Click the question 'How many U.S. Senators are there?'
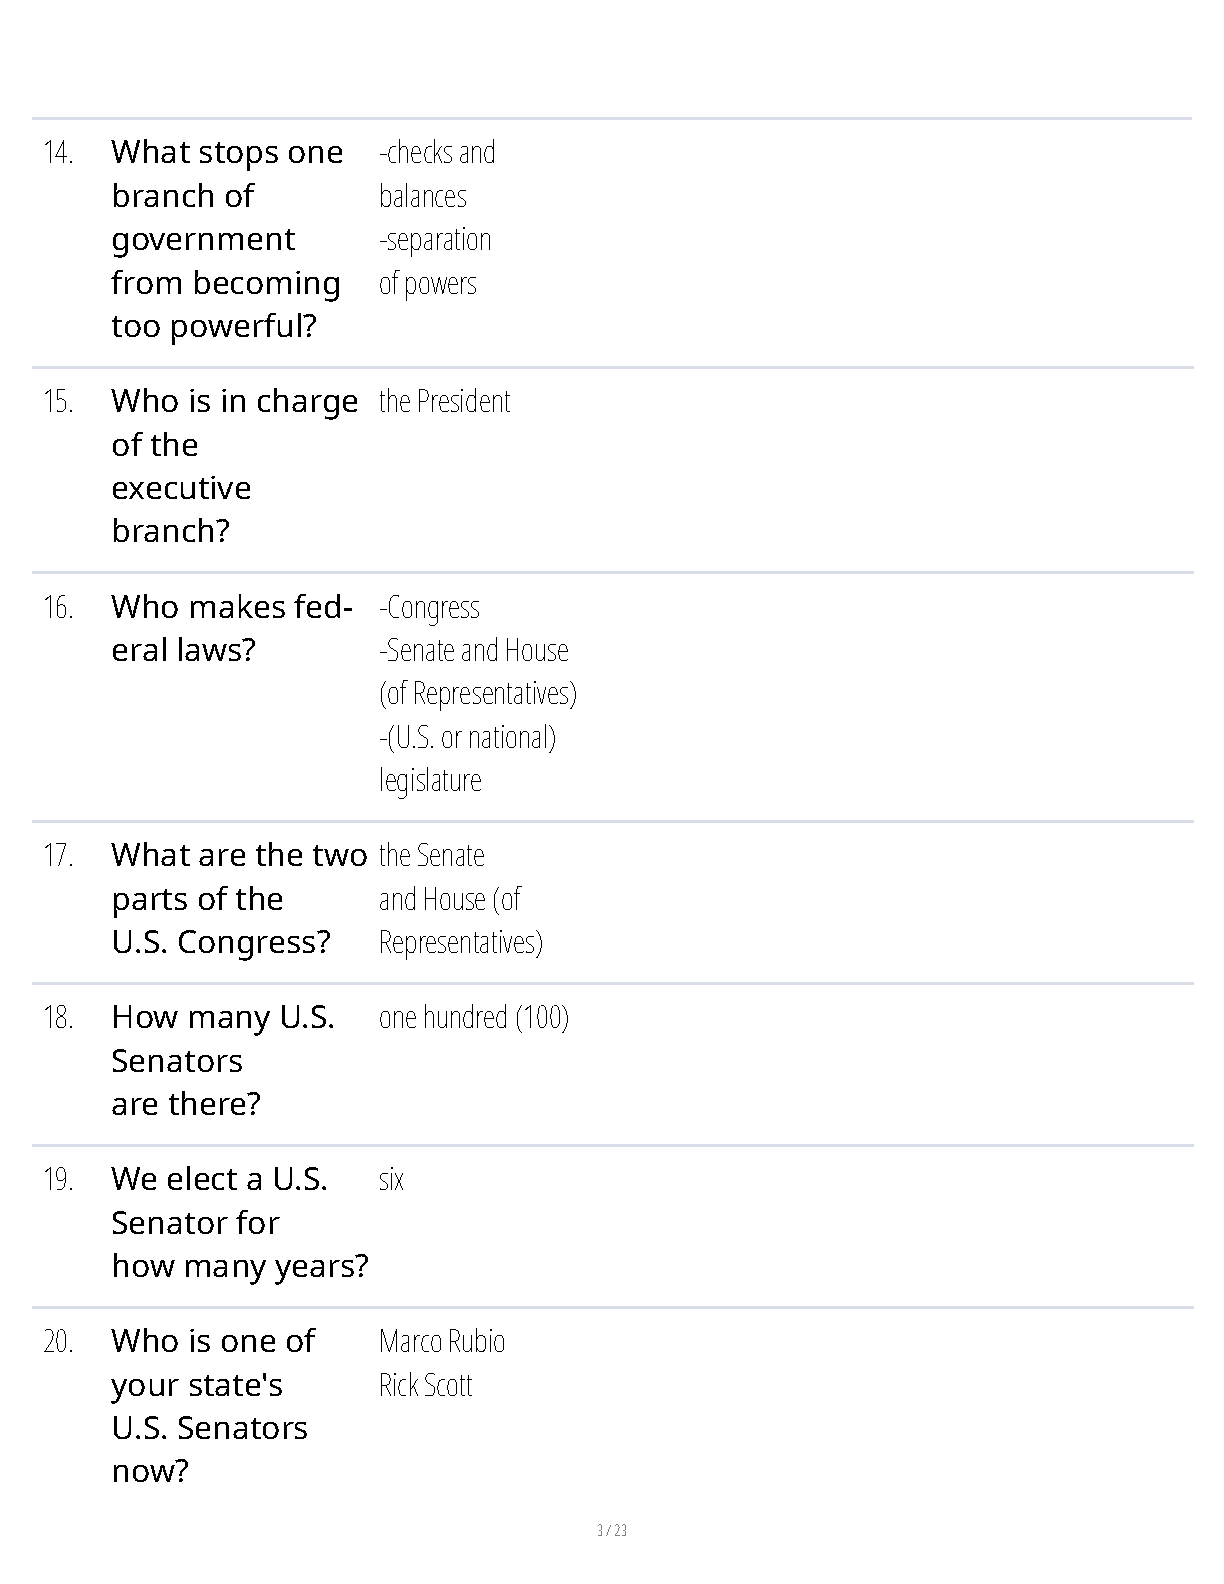 pyautogui.click(x=223, y=1060)
